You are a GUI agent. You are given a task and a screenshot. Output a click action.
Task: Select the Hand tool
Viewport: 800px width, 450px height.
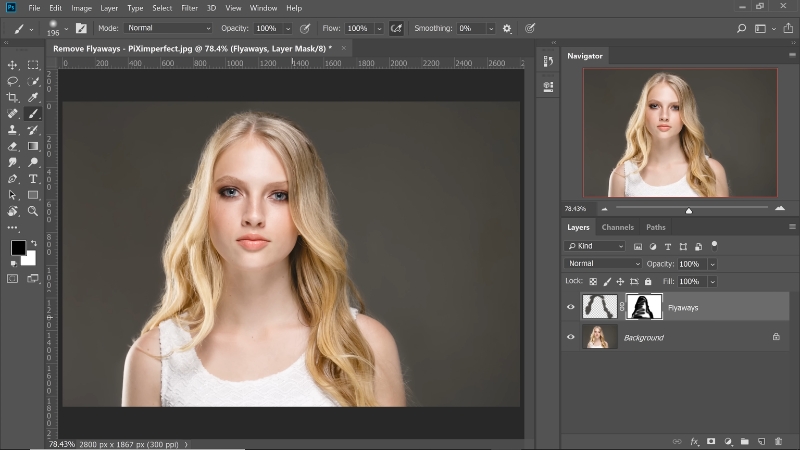12,211
